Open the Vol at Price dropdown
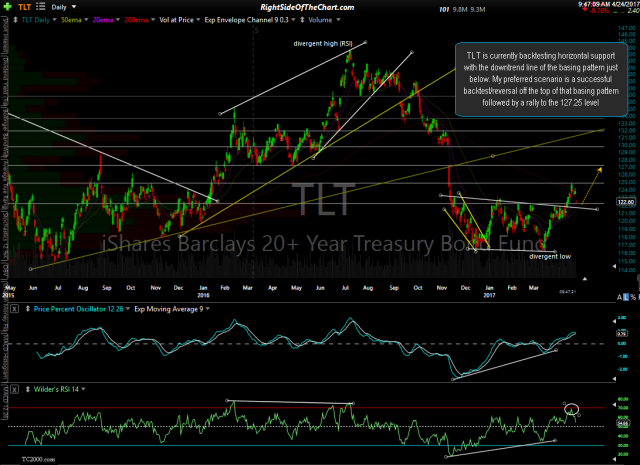Viewport: 640px width, 465px height. 198,20
